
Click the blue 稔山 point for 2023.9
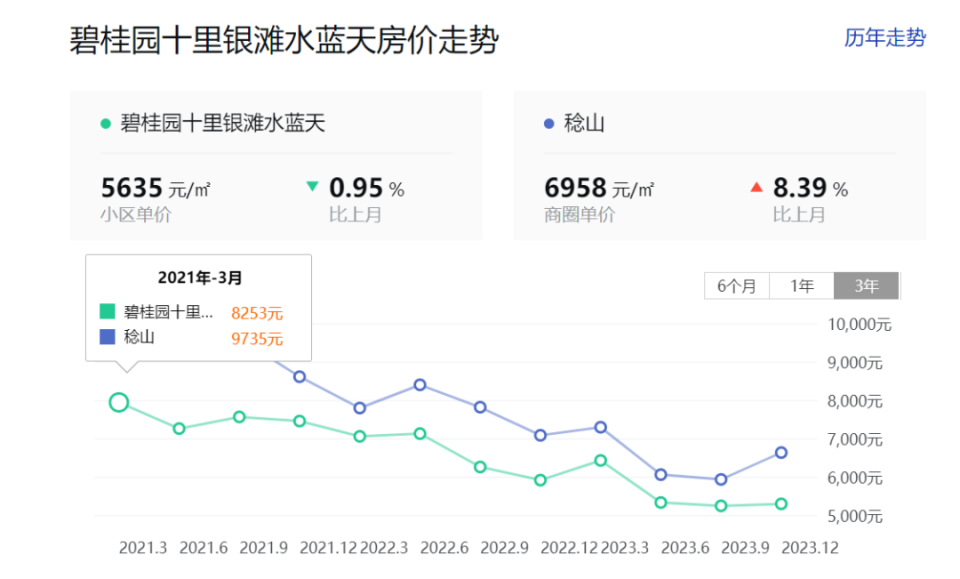[x=721, y=479]
